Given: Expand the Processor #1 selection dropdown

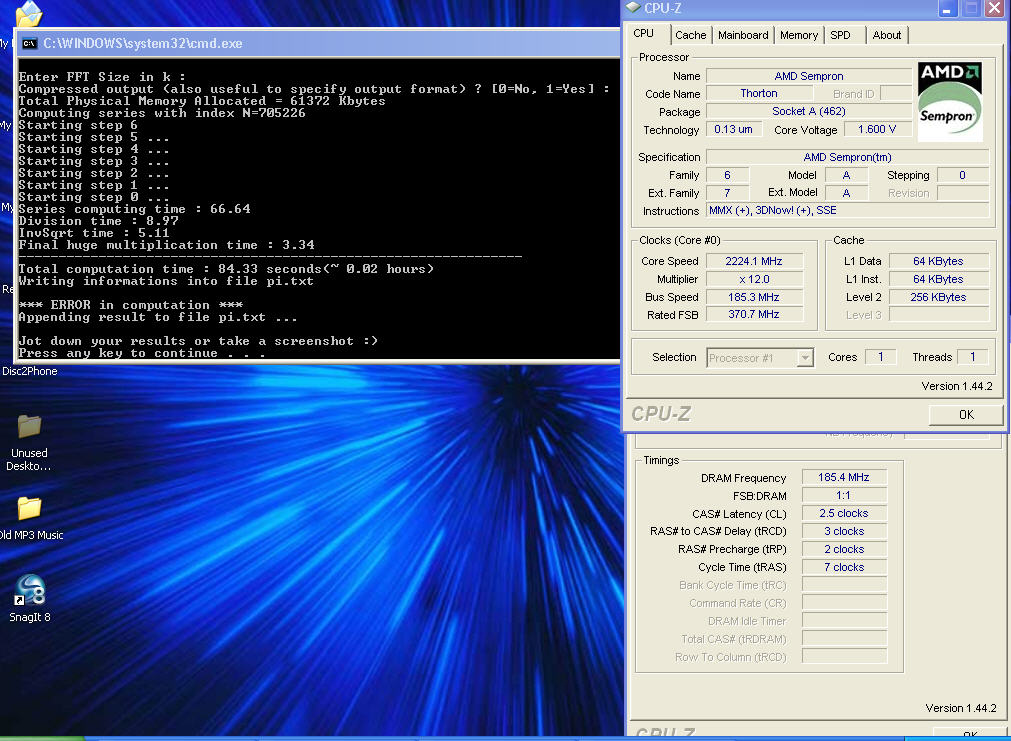Looking at the screenshot, I should [x=805, y=358].
